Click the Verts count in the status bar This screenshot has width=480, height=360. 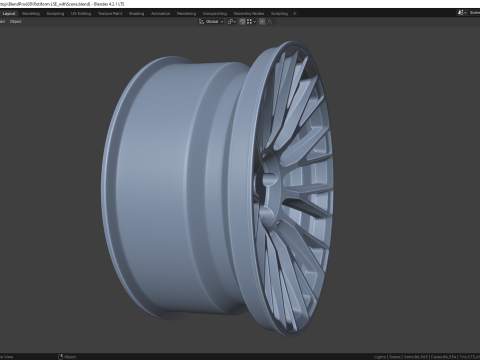[x=415, y=357]
